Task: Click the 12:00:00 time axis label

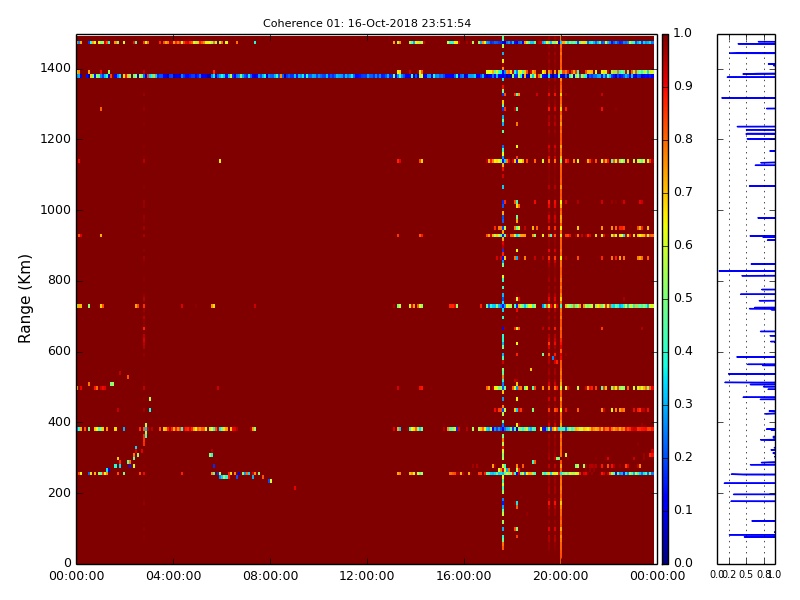Action: point(367,576)
